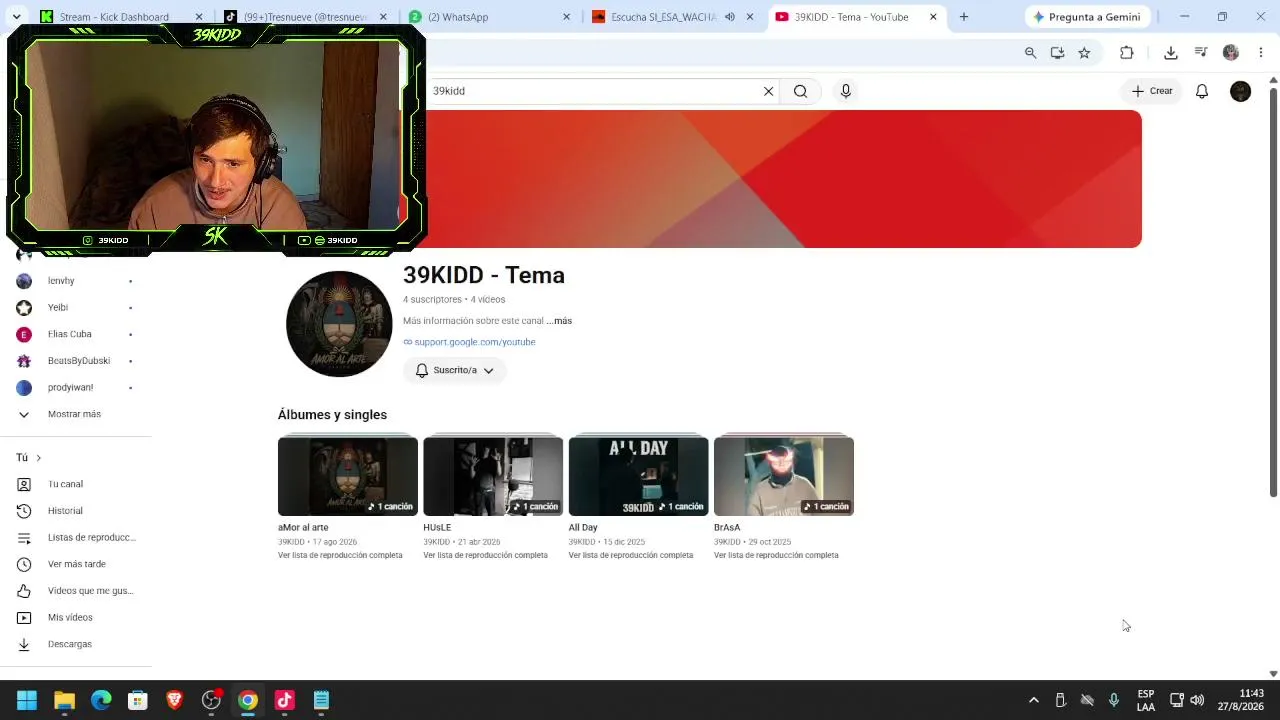Viewport: 1280px width, 720px height.
Task: Open full playlist link under 'BrAsA'
Action: tap(776, 555)
